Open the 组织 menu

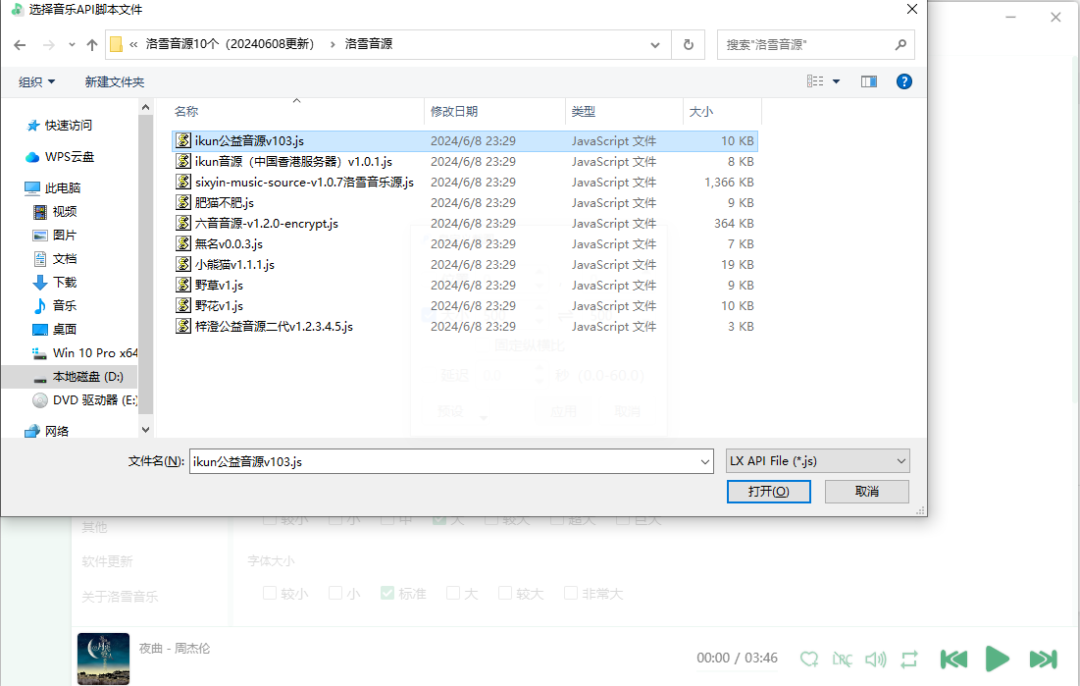tap(37, 82)
